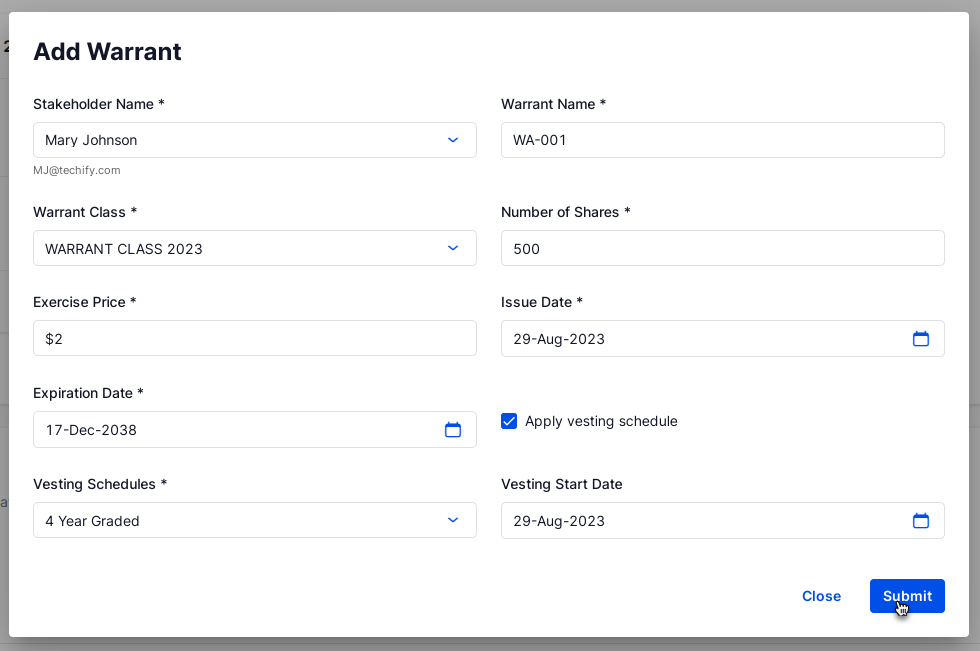The height and width of the screenshot is (651, 980).
Task: Expand the Warrant Class dropdown
Action: [x=452, y=248]
